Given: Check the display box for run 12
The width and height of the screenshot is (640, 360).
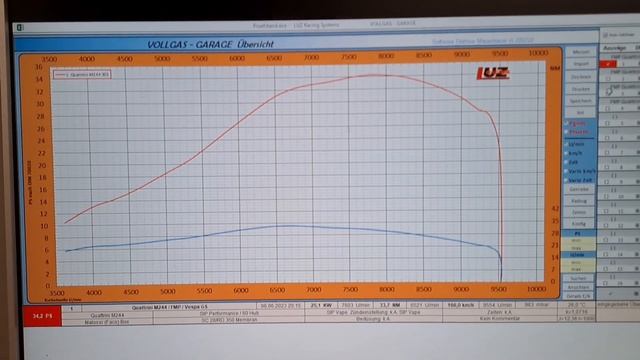Looking at the screenshot, I should (607, 225).
